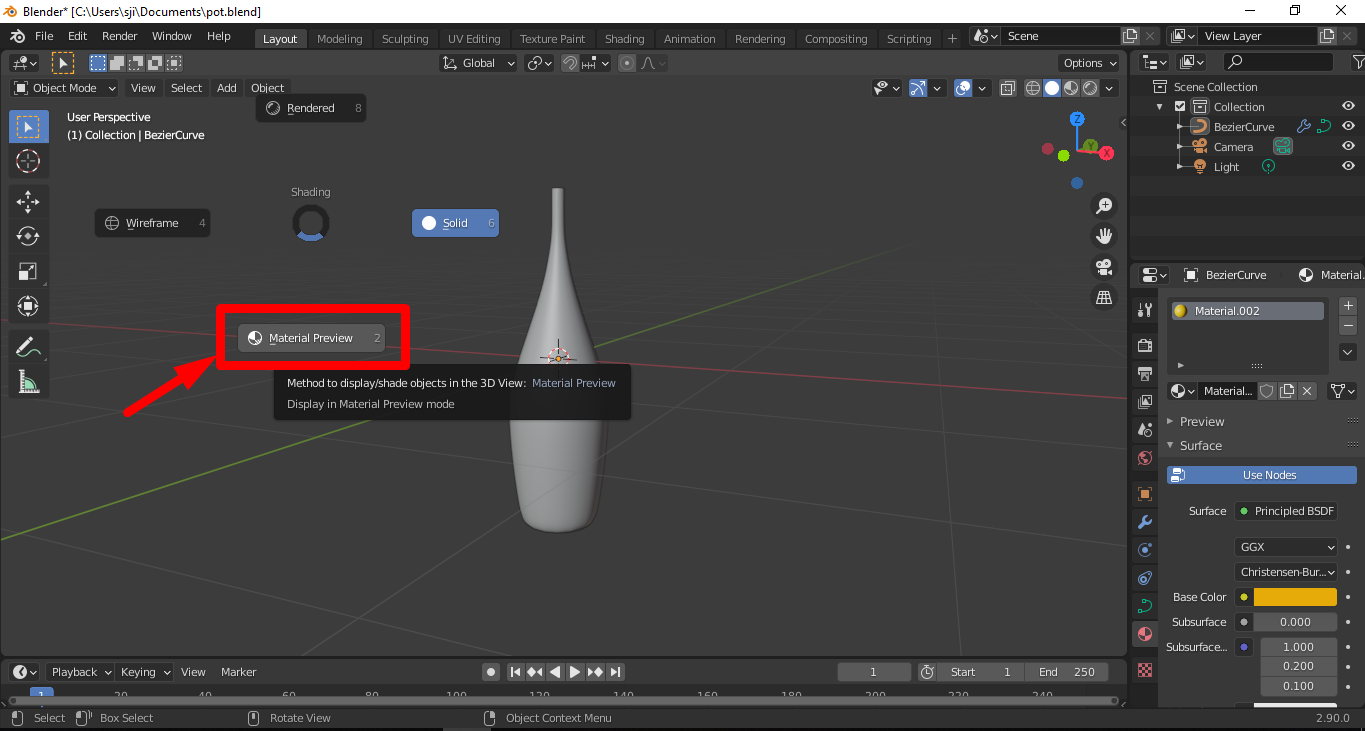This screenshot has height=731, width=1365.
Task: Change the GGX distribution dropdown
Action: [x=1285, y=546]
